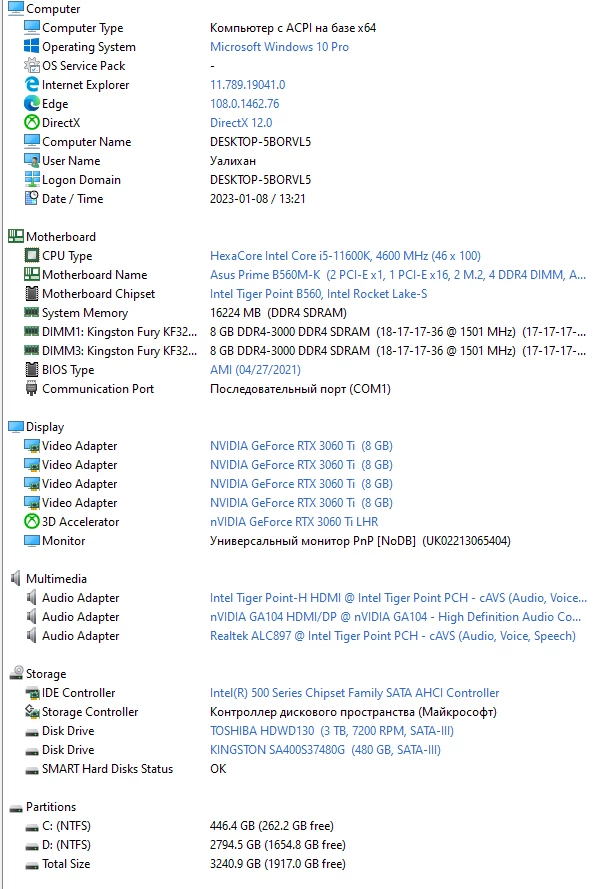Click the System Memory RAM icon
615x889 pixels.
(32, 312)
